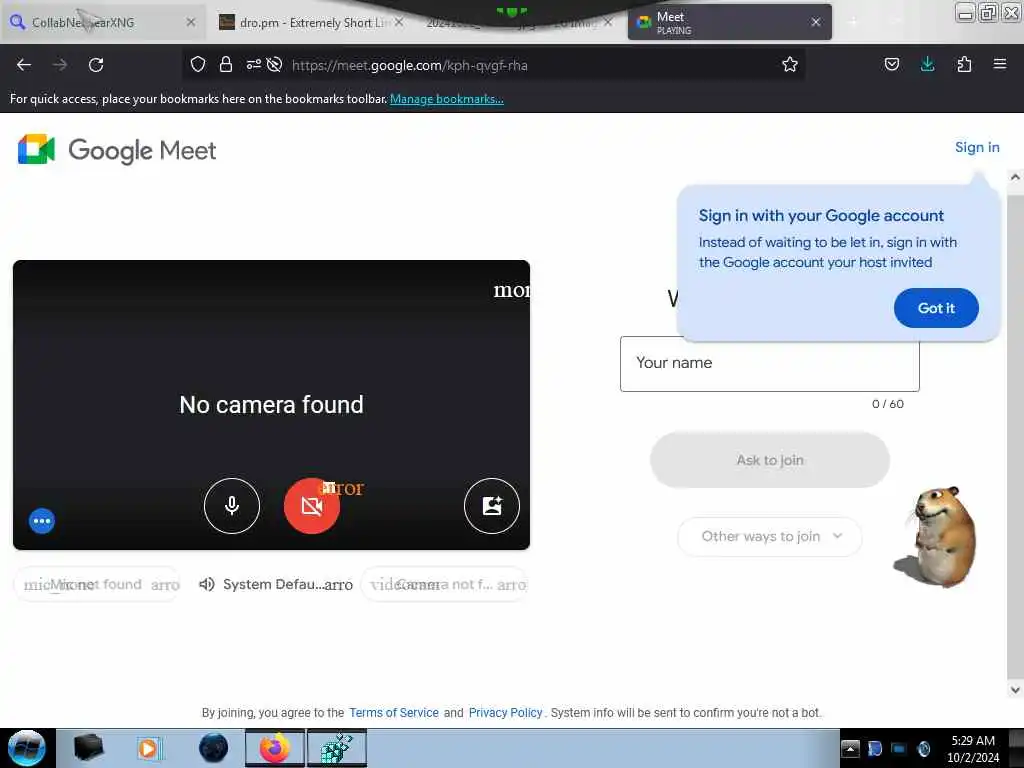
Task: Open the apply visual effects button
Action: point(491,505)
